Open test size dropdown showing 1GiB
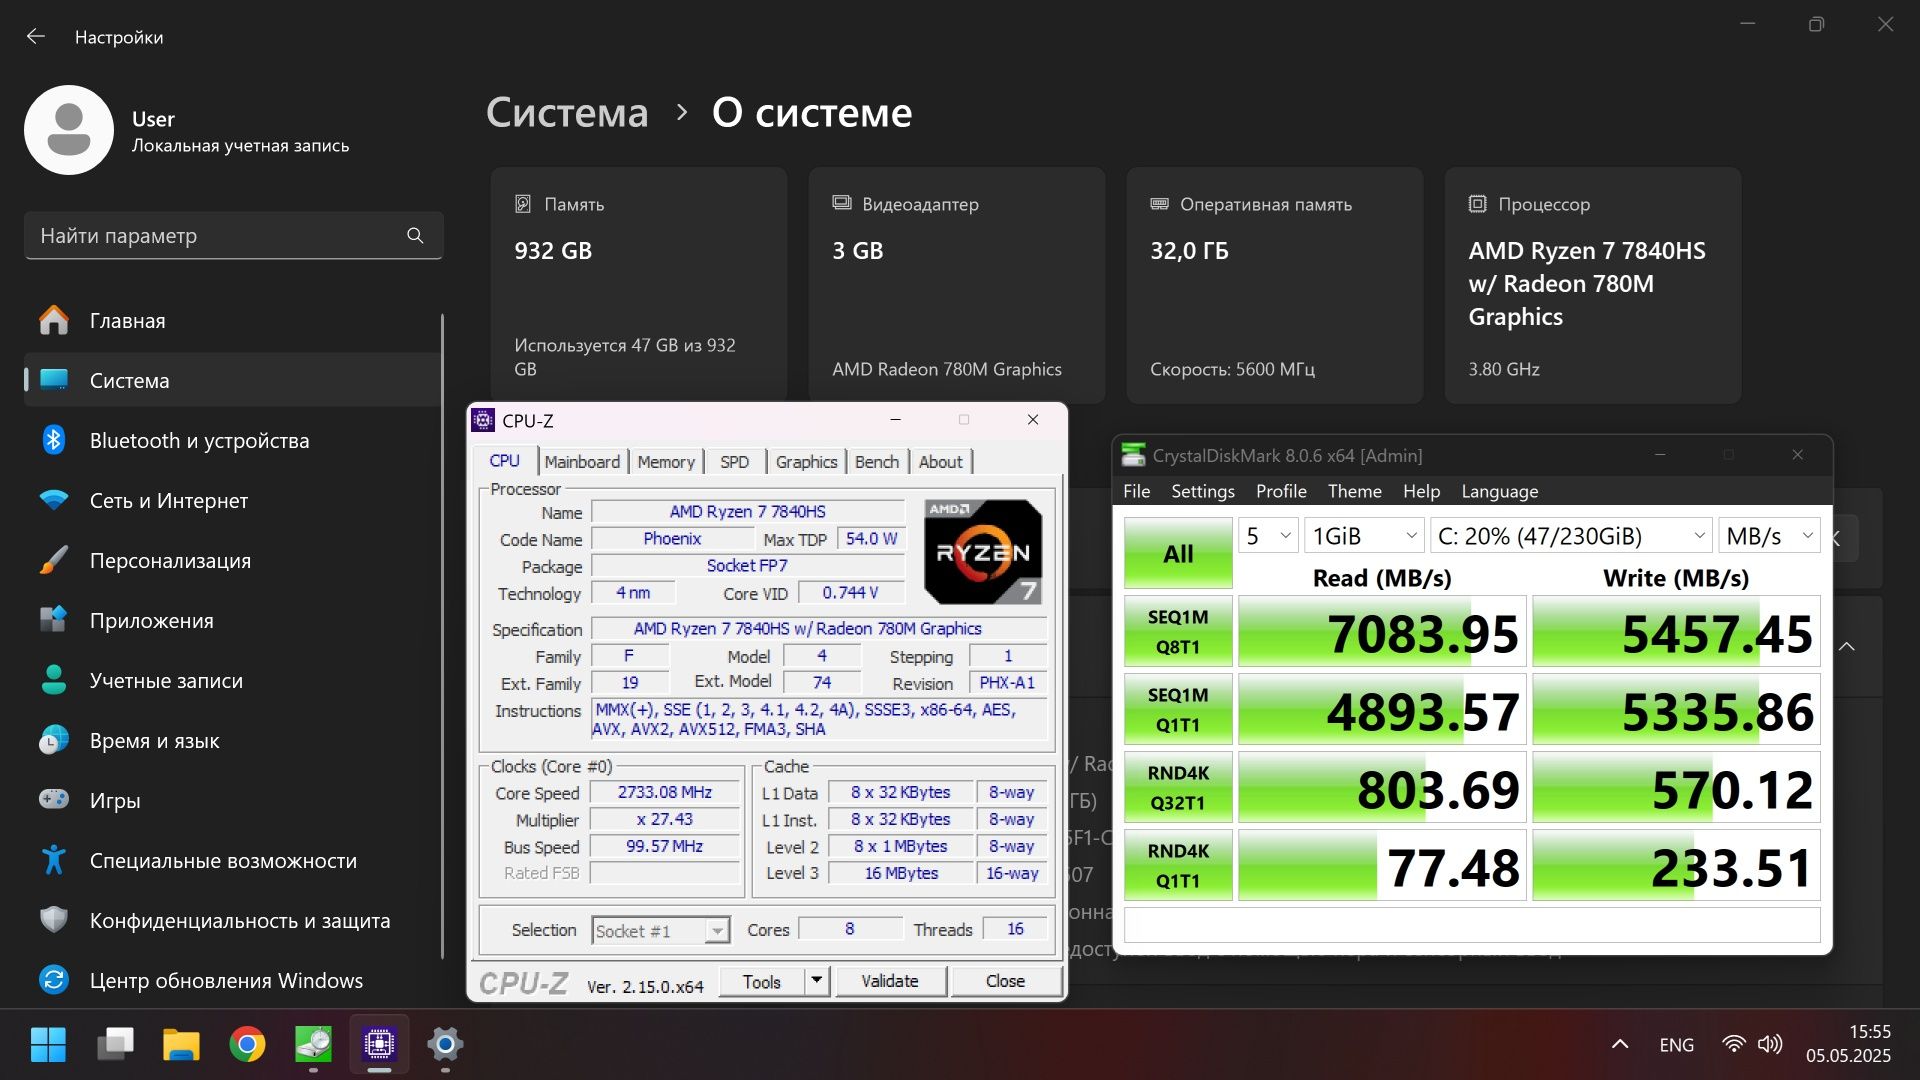 pyautogui.click(x=1364, y=536)
